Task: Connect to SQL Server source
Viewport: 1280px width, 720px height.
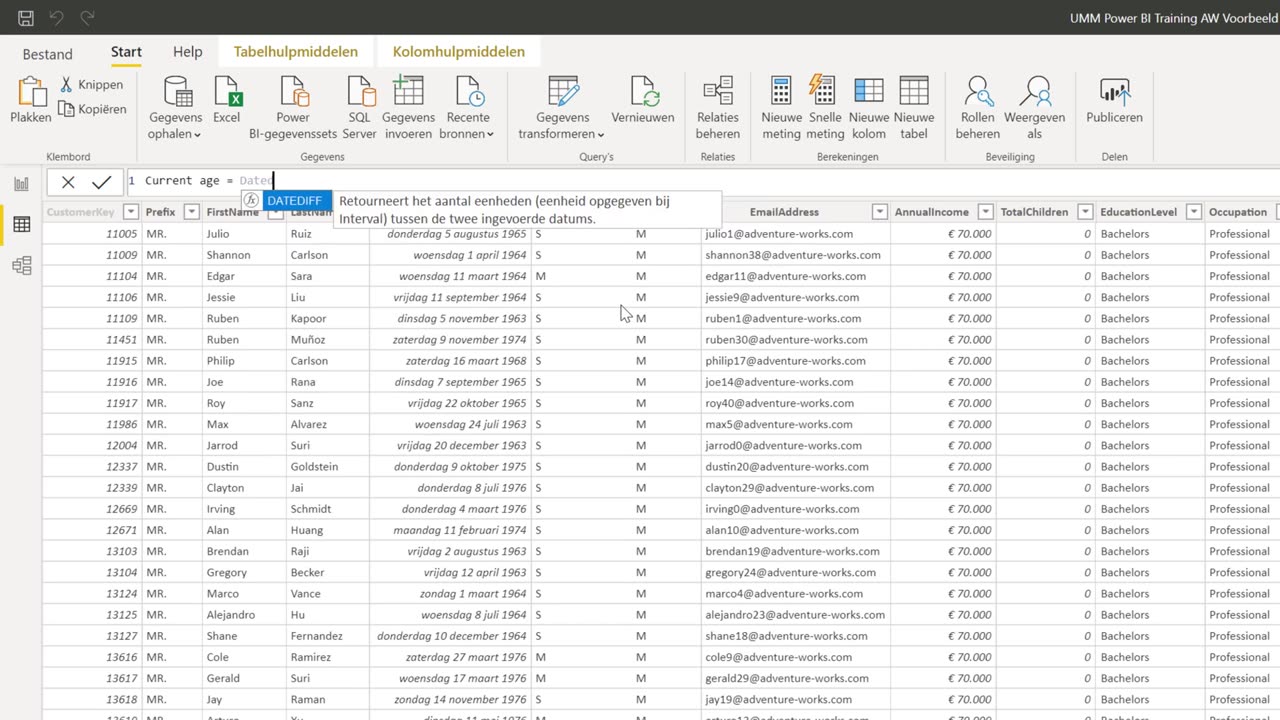Action: pos(360,108)
